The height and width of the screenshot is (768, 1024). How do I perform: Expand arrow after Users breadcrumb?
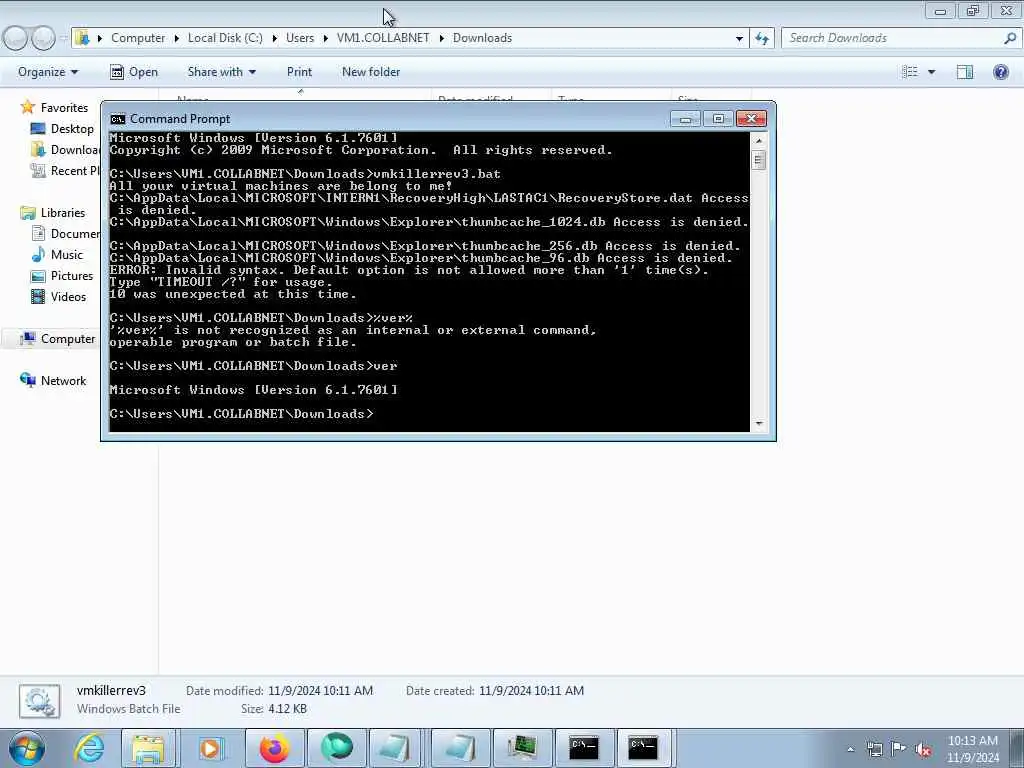pos(326,38)
